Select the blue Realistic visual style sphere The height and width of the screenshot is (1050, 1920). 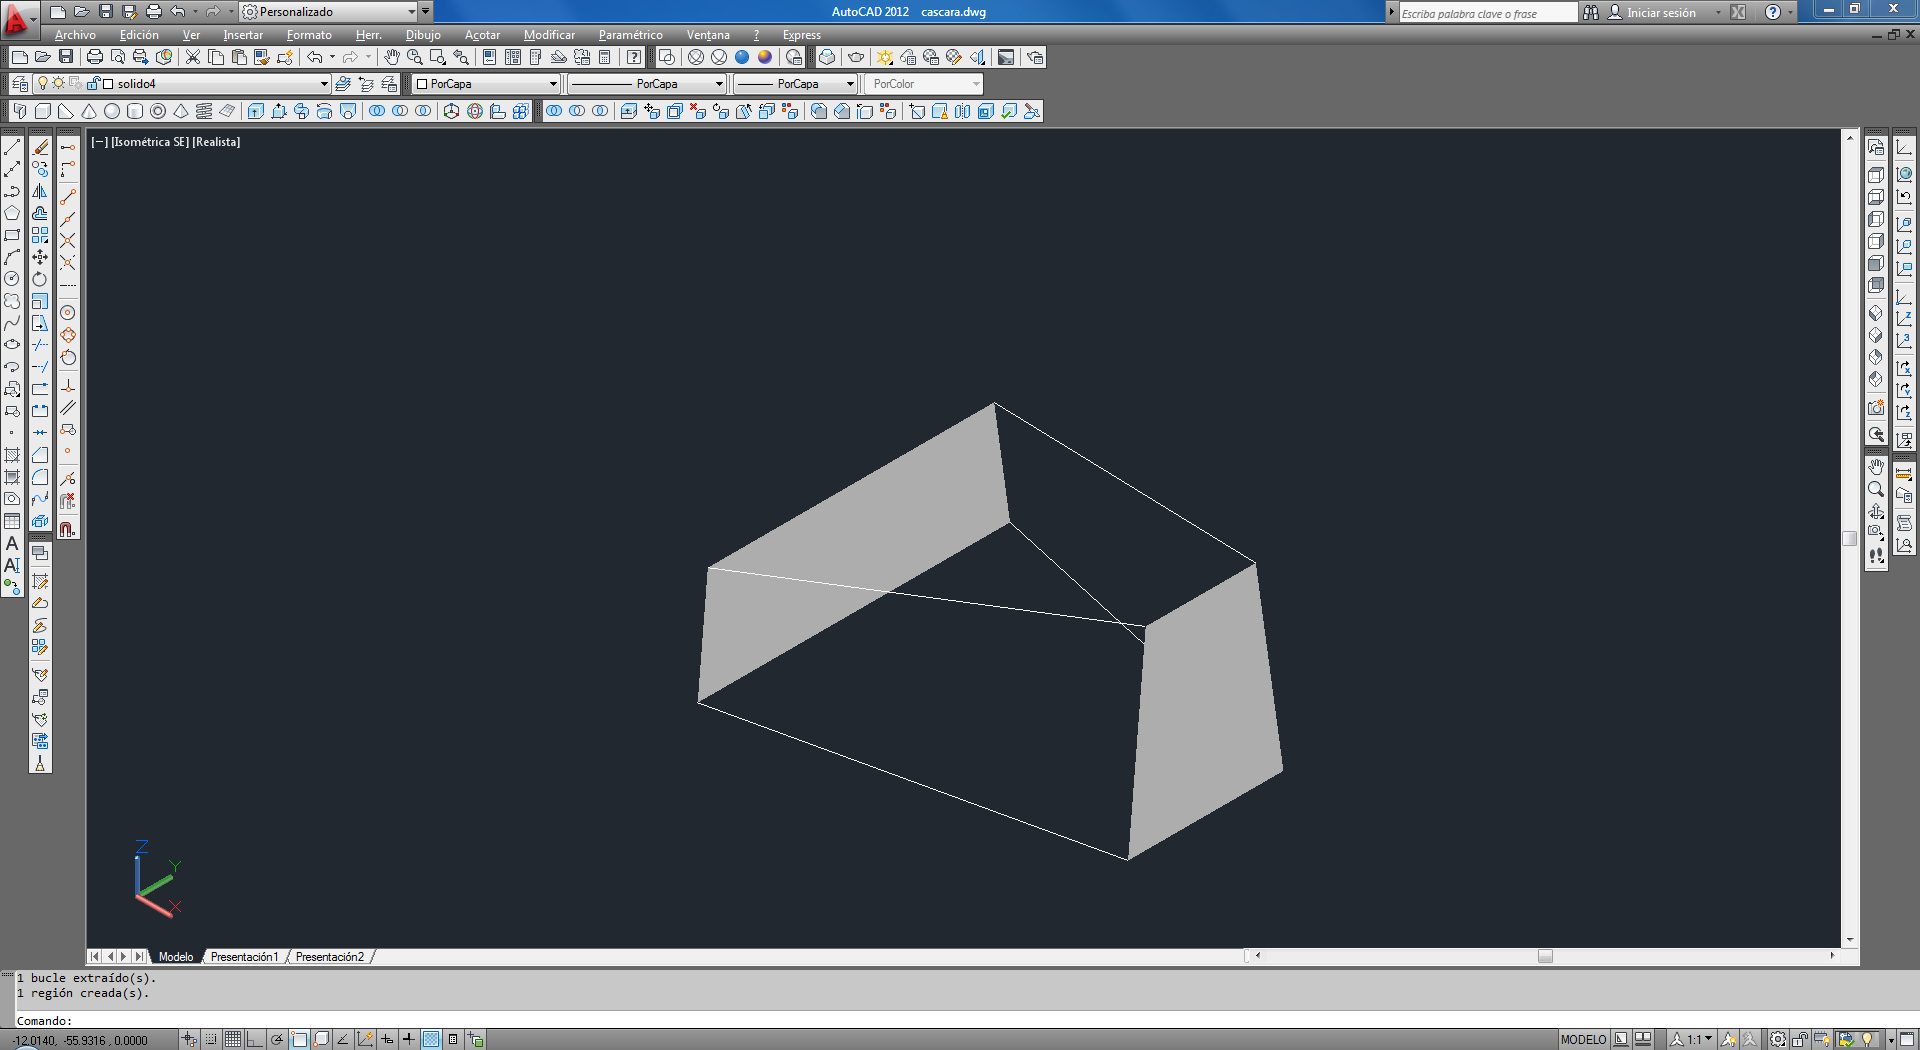click(x=742, y=57)
